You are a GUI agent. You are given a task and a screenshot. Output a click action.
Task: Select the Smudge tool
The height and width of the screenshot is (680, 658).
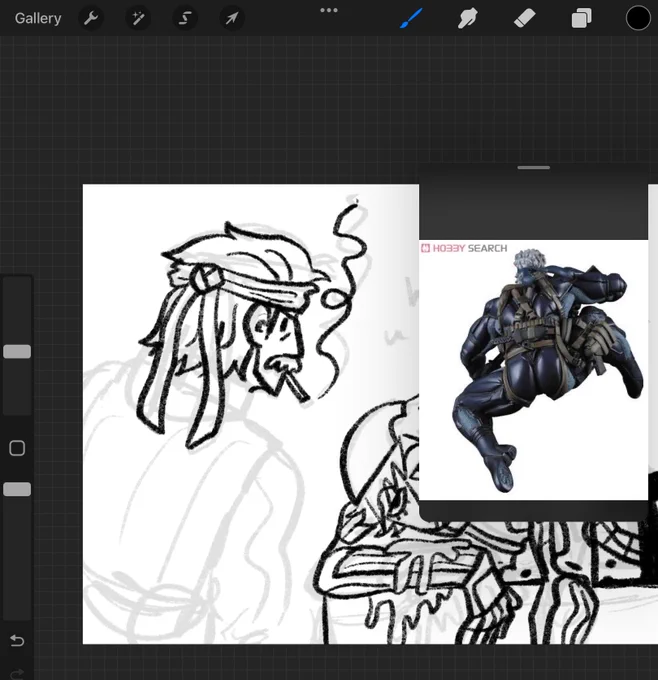coord(468,18)
